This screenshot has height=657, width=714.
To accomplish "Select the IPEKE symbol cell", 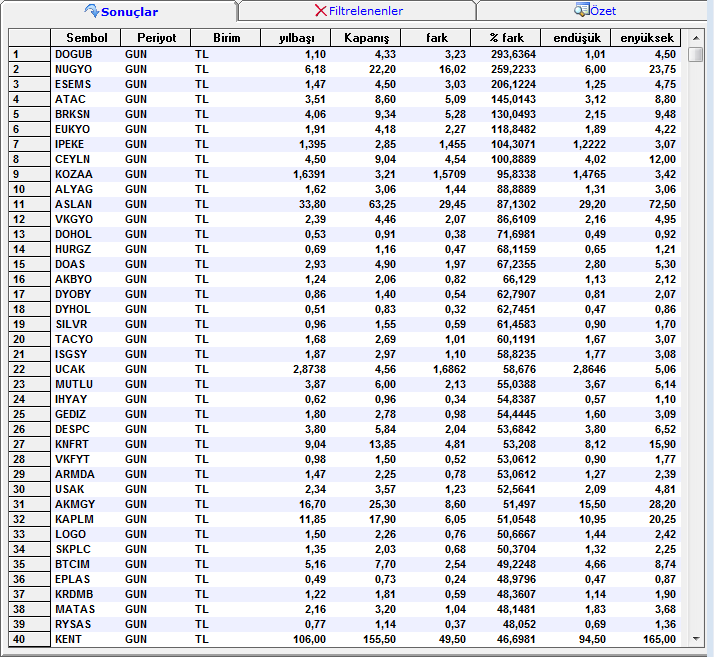I will point(86,144).
